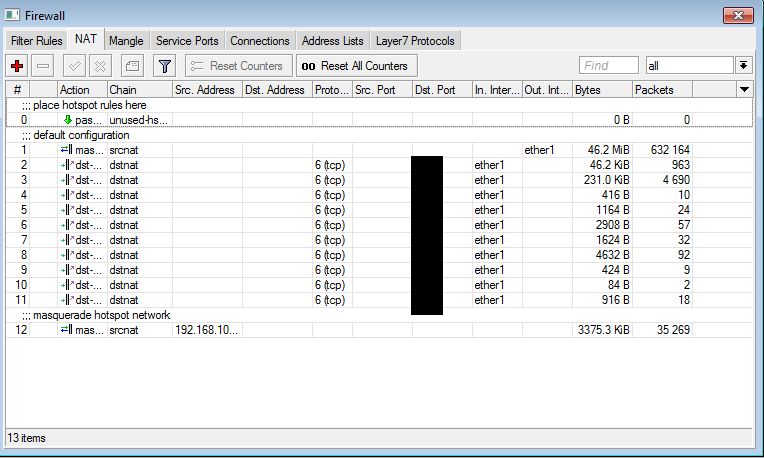Open the Connections tab
The image size is (764, 458).
point(260,41)
